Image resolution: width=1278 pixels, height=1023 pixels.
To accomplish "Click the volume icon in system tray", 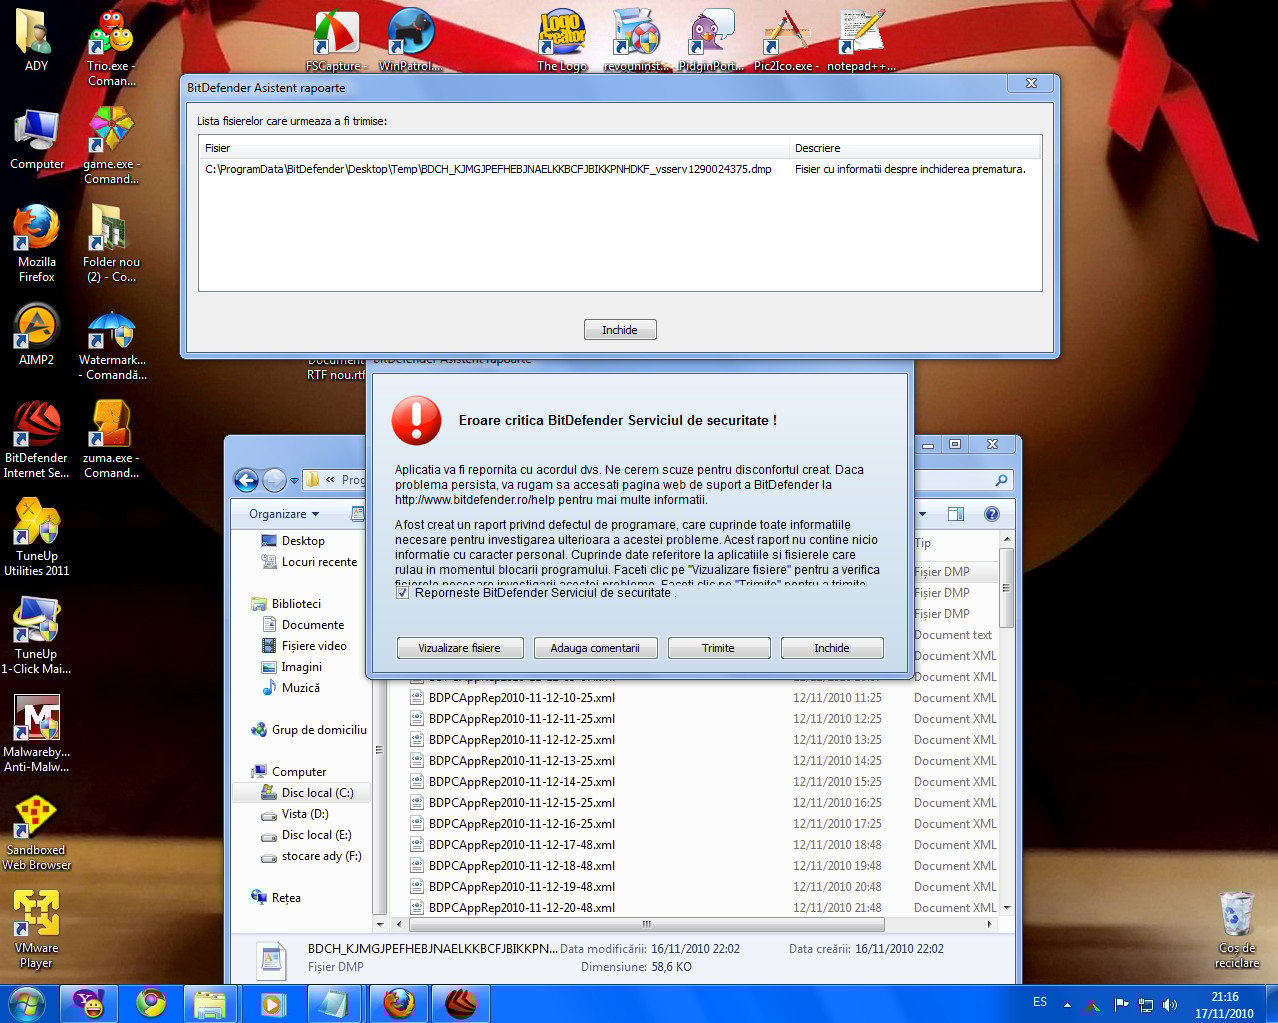I will tap(1170, 1005).
